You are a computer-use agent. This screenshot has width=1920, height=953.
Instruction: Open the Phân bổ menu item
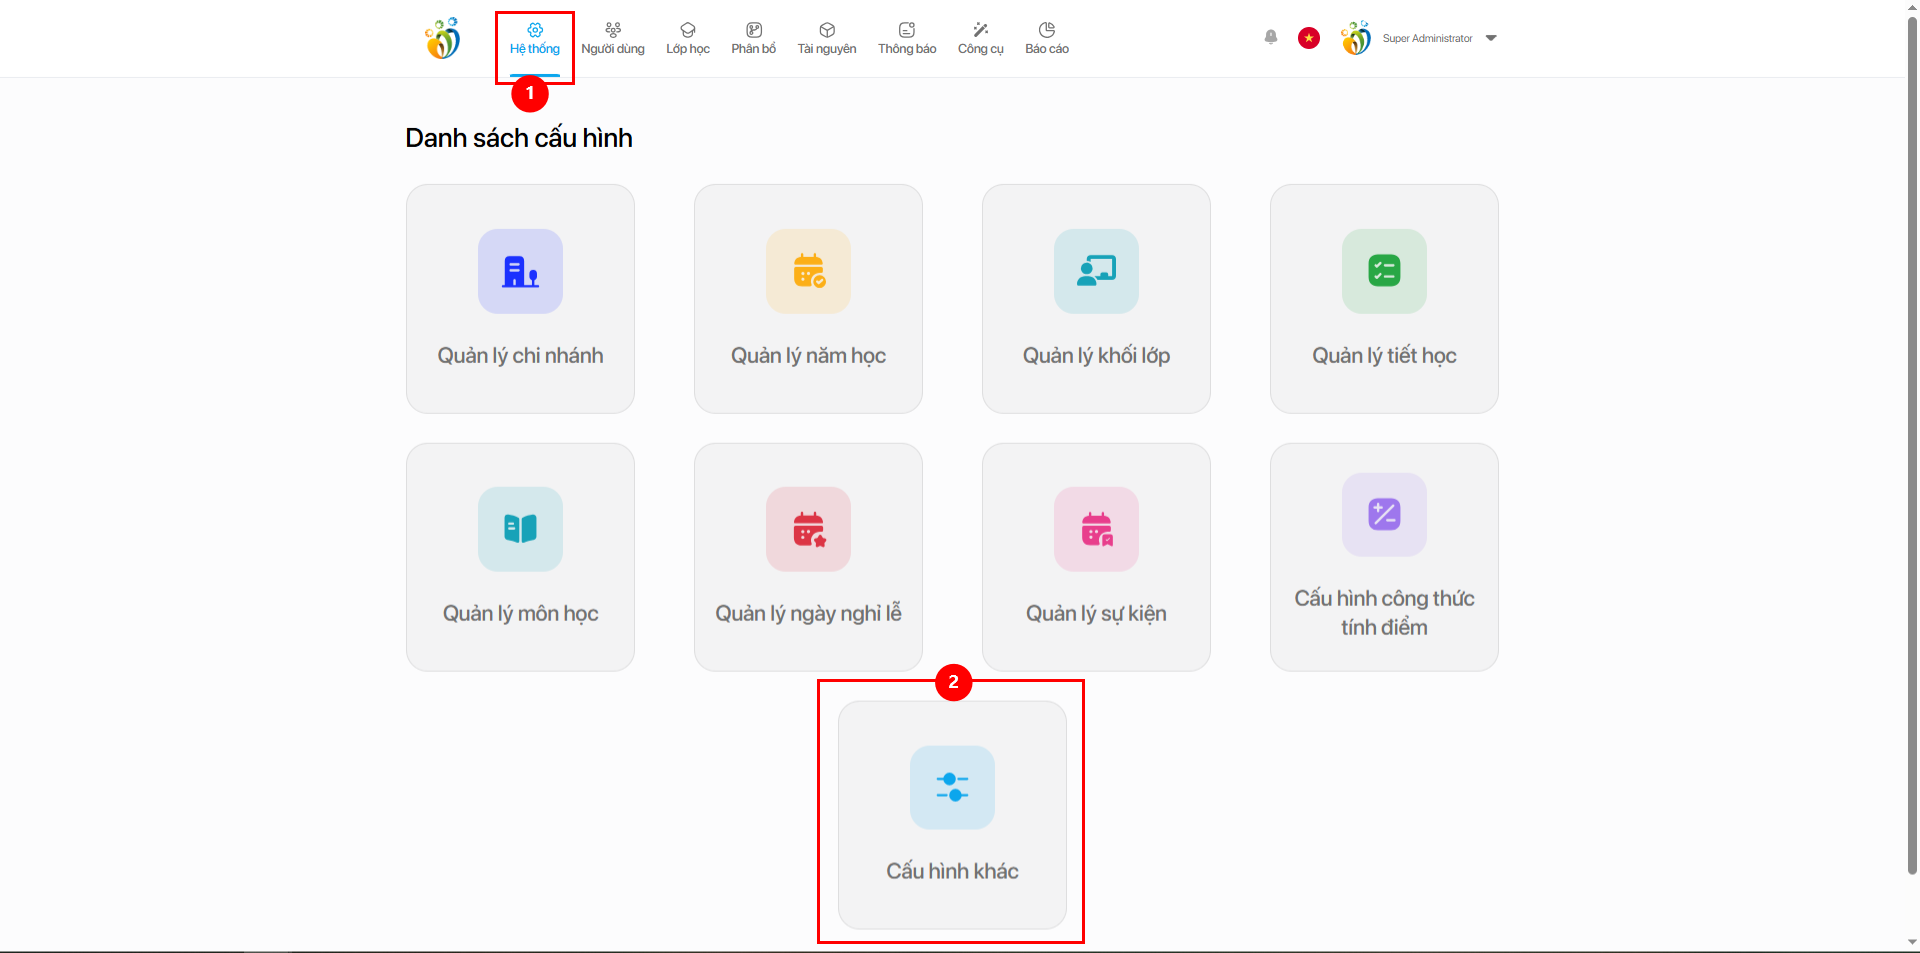753,38
